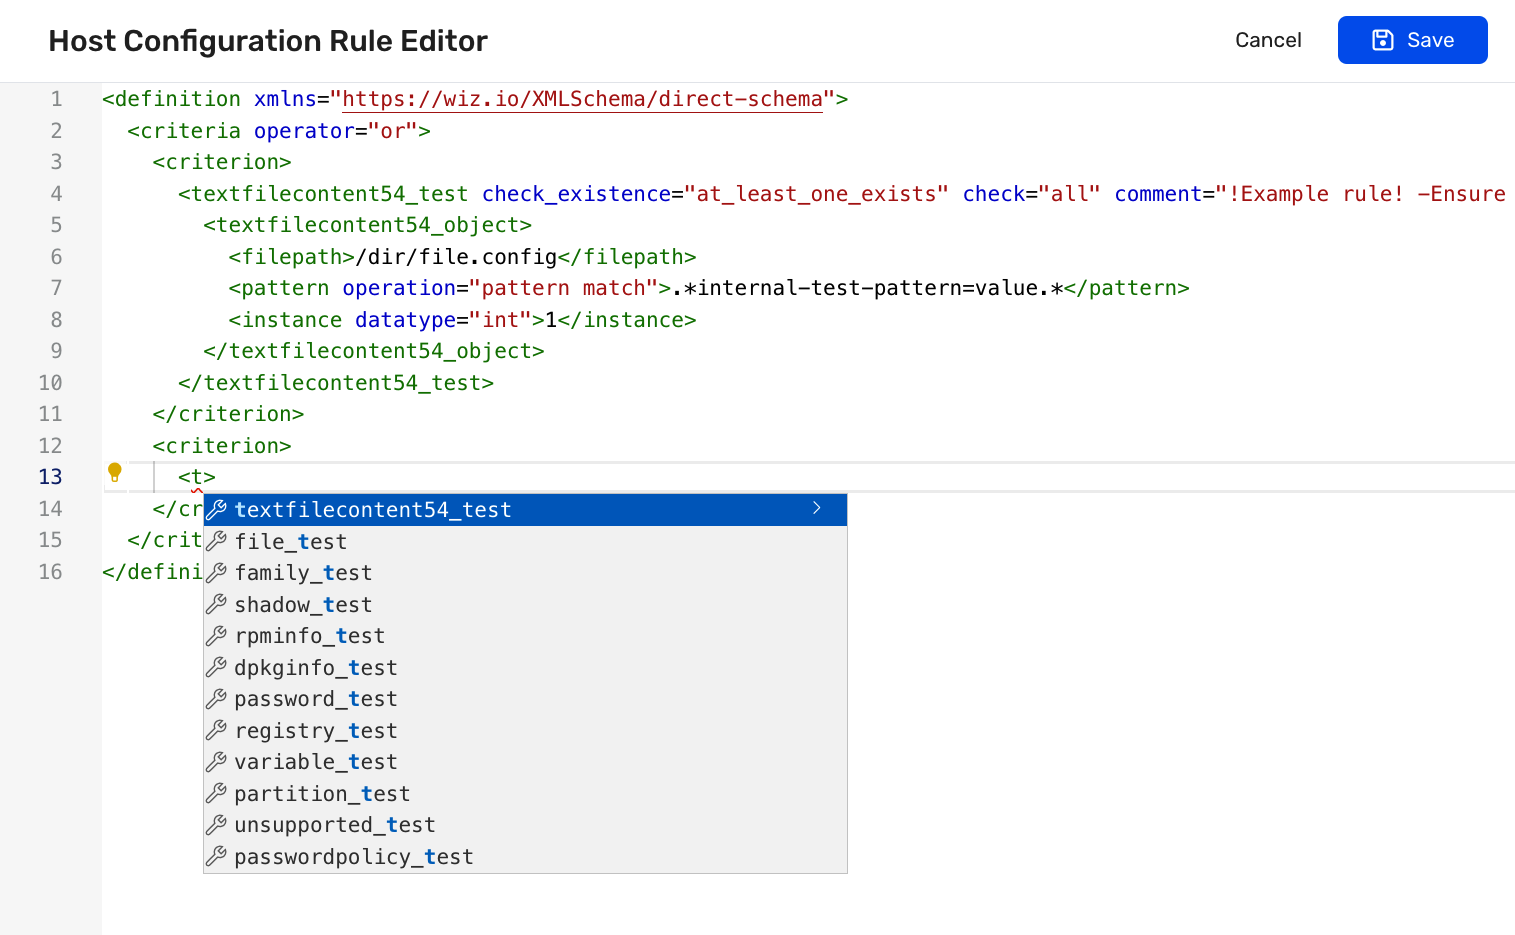The image size is (1515, 935).
Task: Click the floppy disk icon in Save
Action: pos(1383,40)
